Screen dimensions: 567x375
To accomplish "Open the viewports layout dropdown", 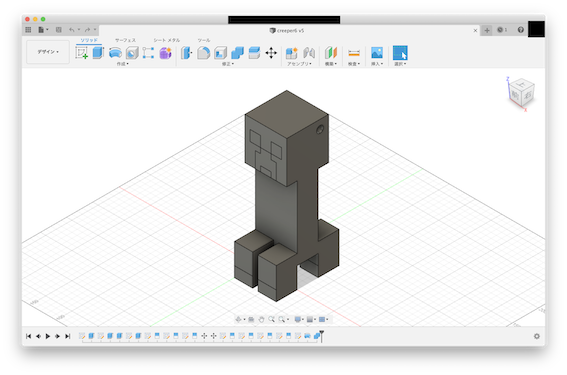I will click(323, 319).
